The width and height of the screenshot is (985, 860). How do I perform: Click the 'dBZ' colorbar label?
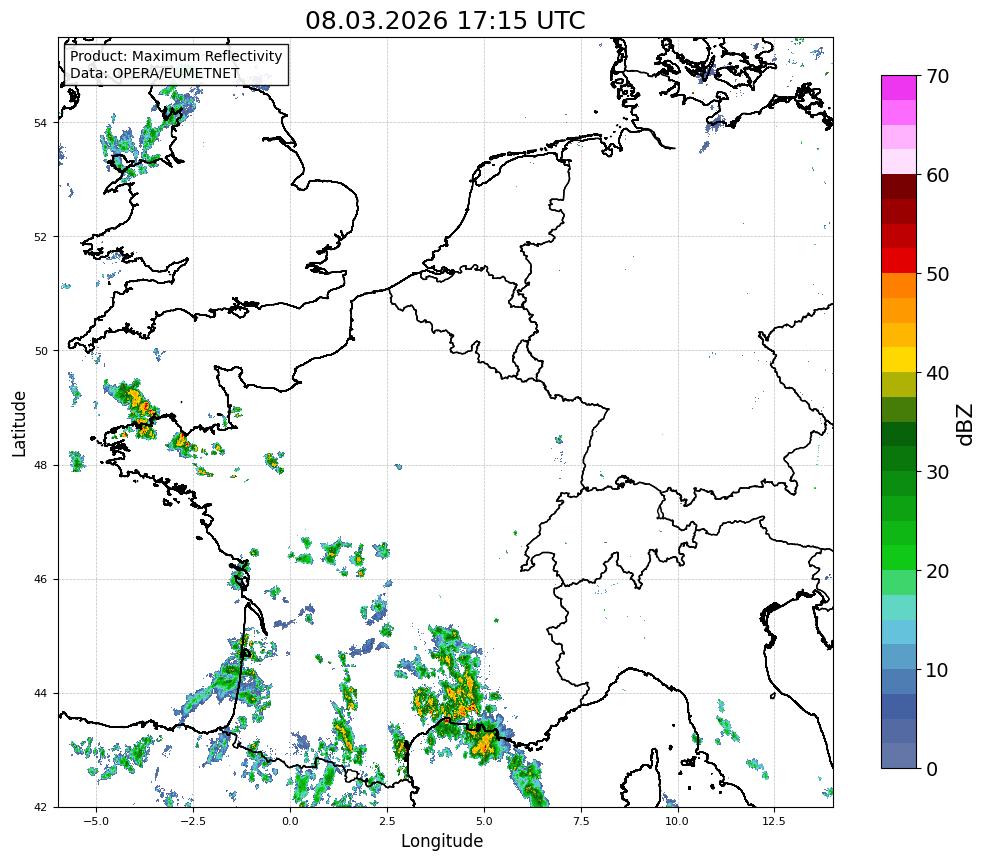pos(966,424)
